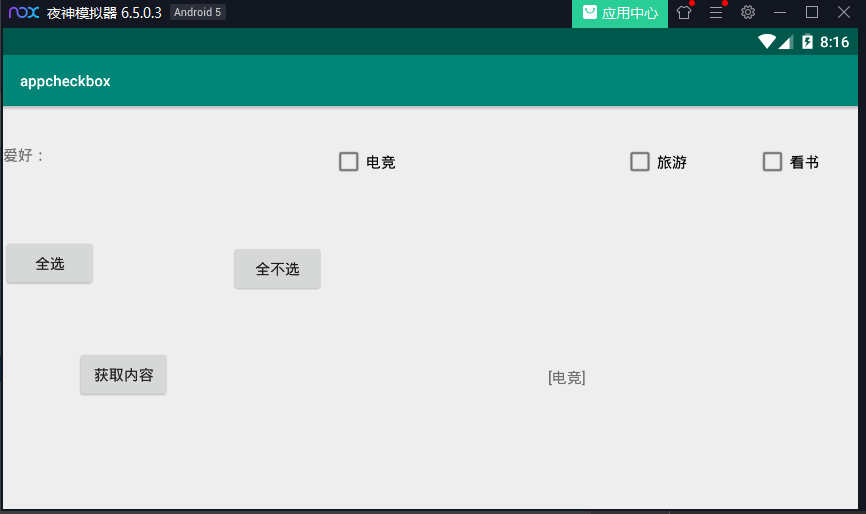Open the 应用中心 app center
This screenshot has width=866, height=514.
point(620,13)
